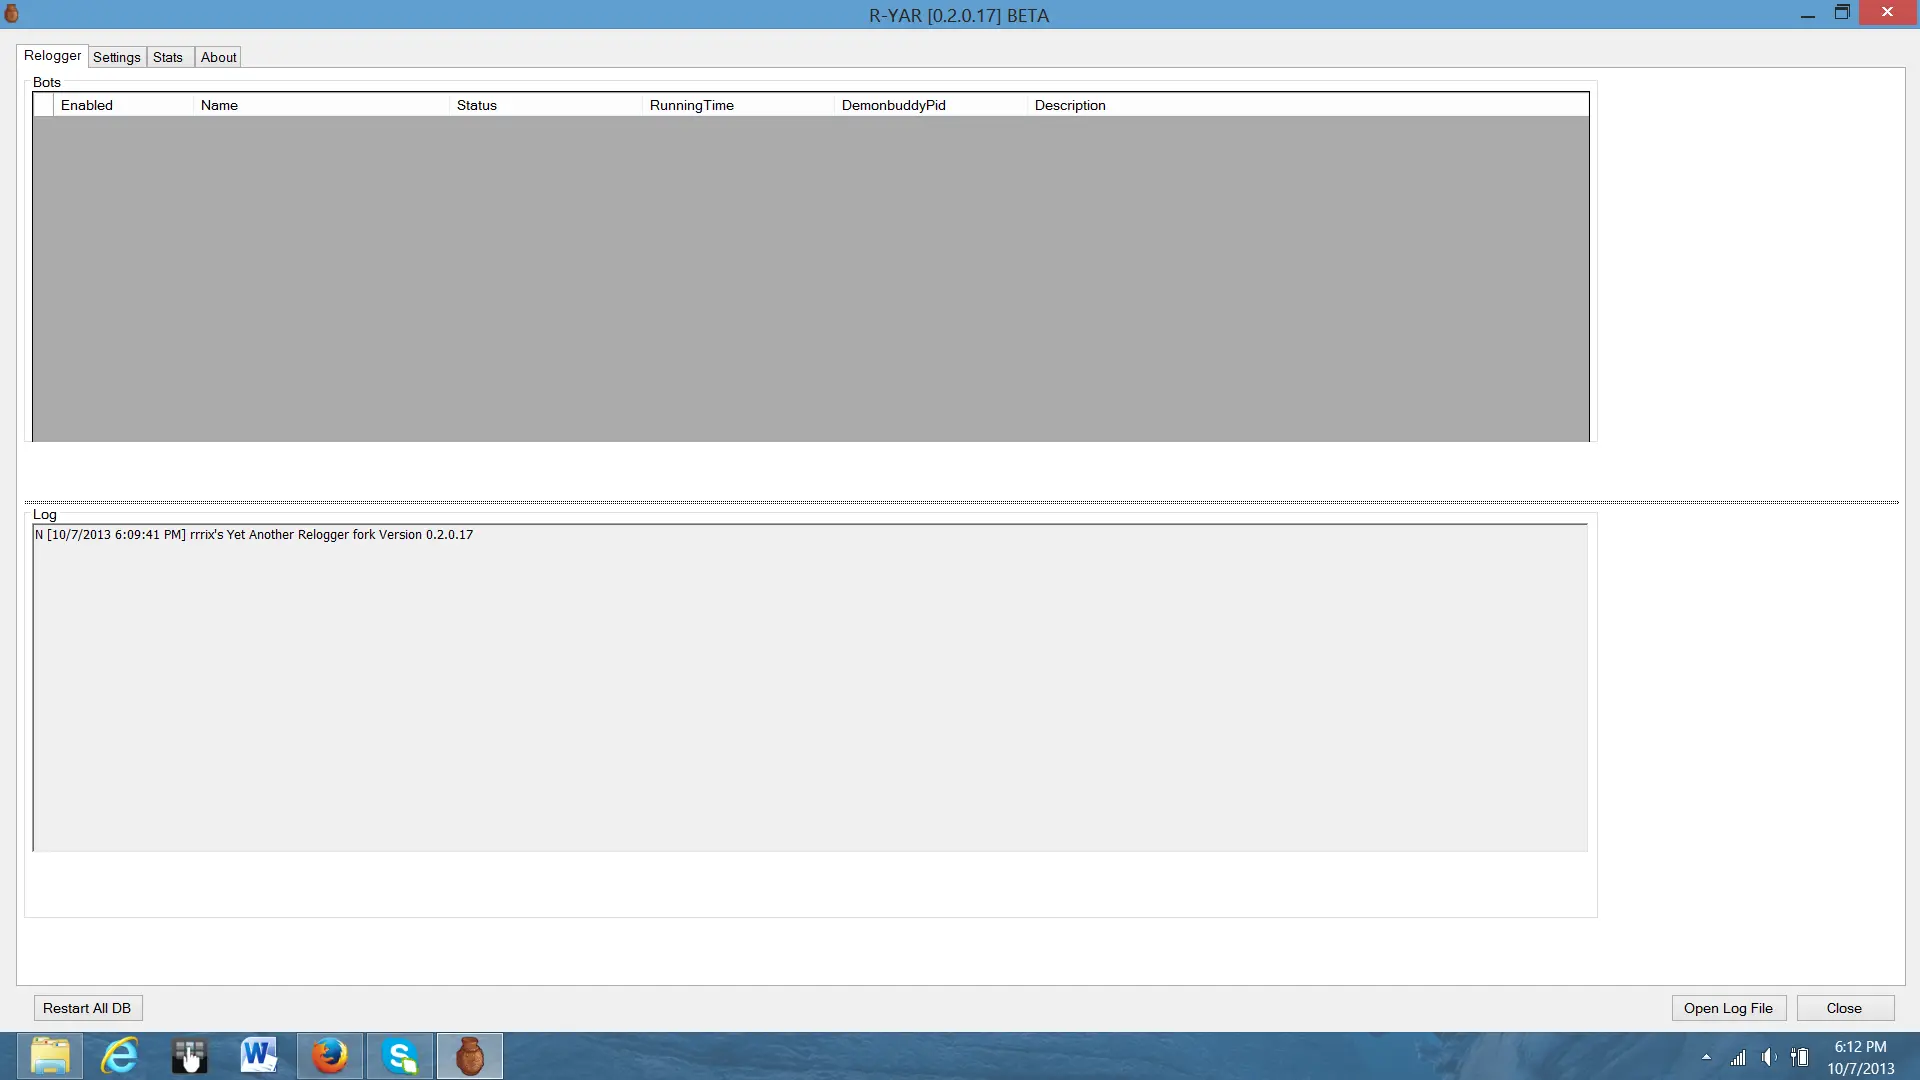Image resolution: width=1920 pixels, height=1080 pixels.
Task: Sort bots by RunningTime column header
Action: tap(738, 105)
